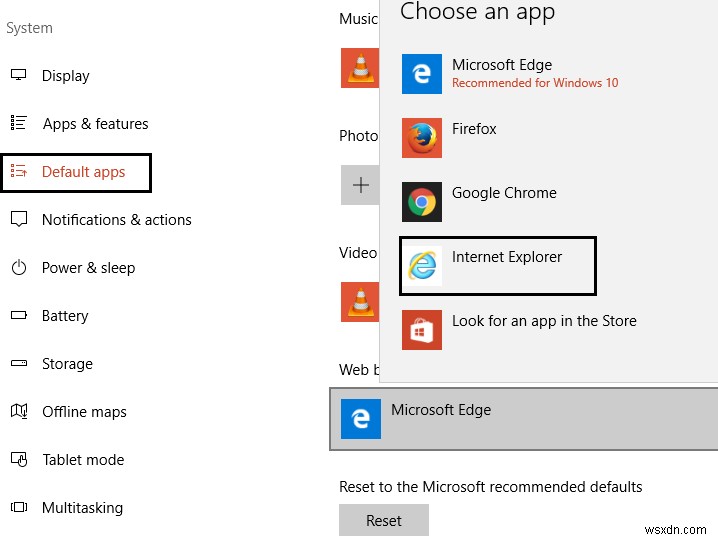Click the Firefox icon in app chooser
Screen dimensions: 718x540
click(x=422, y=138)
